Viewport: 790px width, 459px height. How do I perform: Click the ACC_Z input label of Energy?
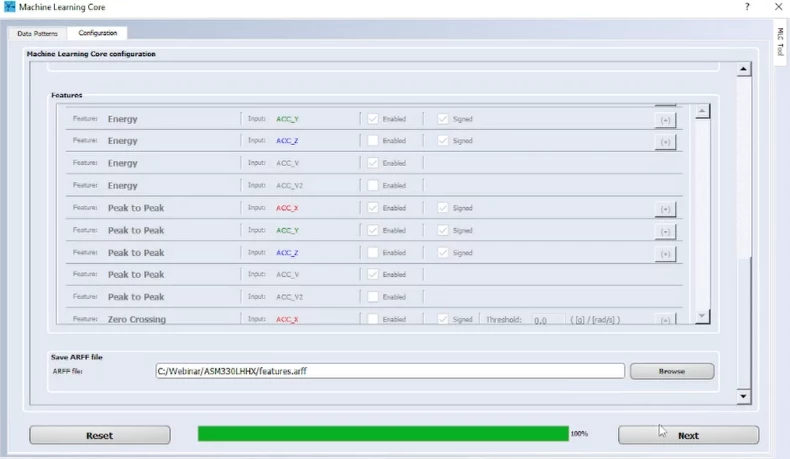coord(287,141)
